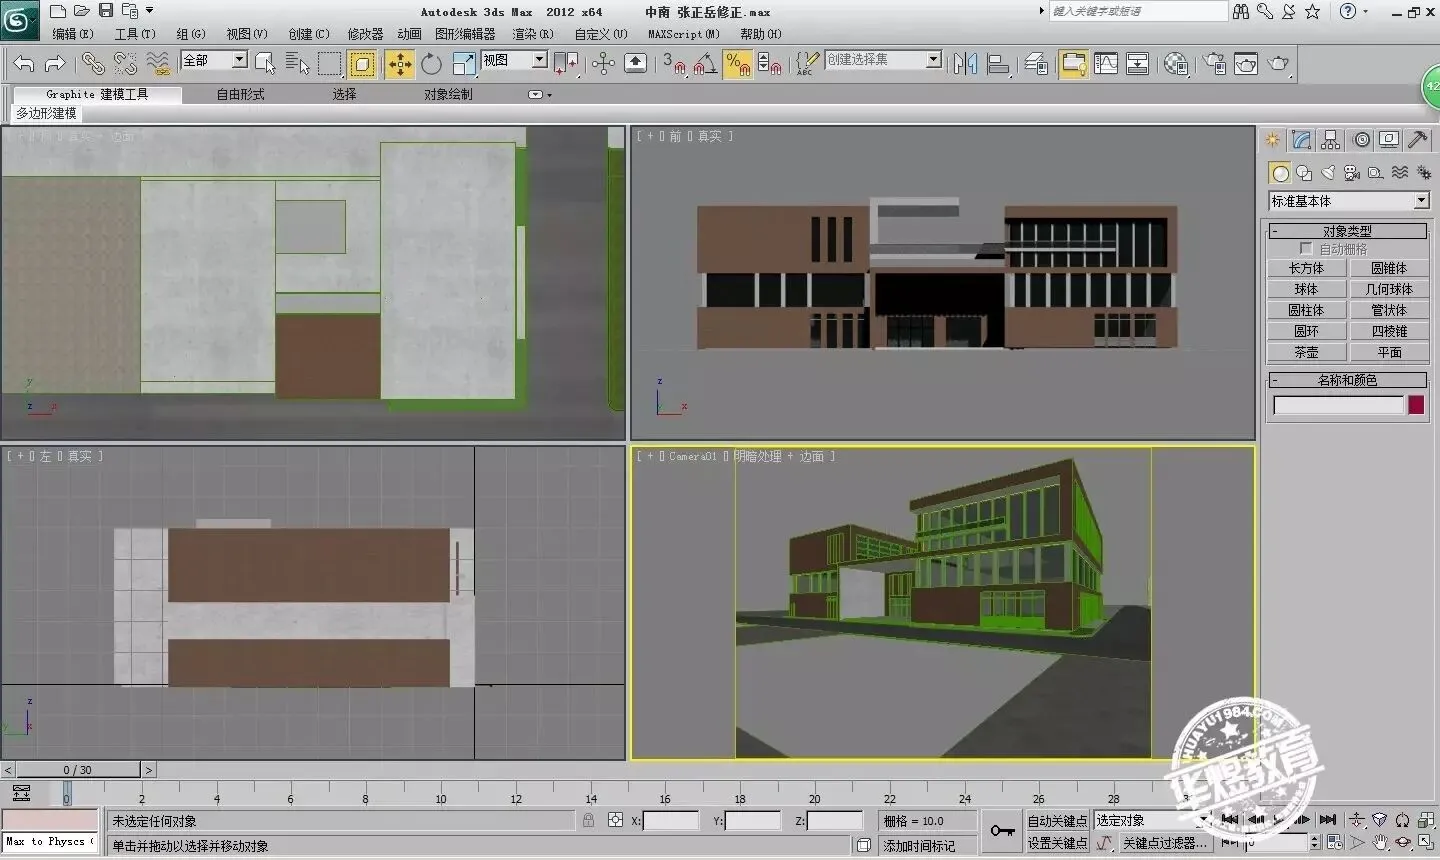Click the 长方体 box primitive button
This screenshot has height=860, width=1440.
[x=1306, y=268]
